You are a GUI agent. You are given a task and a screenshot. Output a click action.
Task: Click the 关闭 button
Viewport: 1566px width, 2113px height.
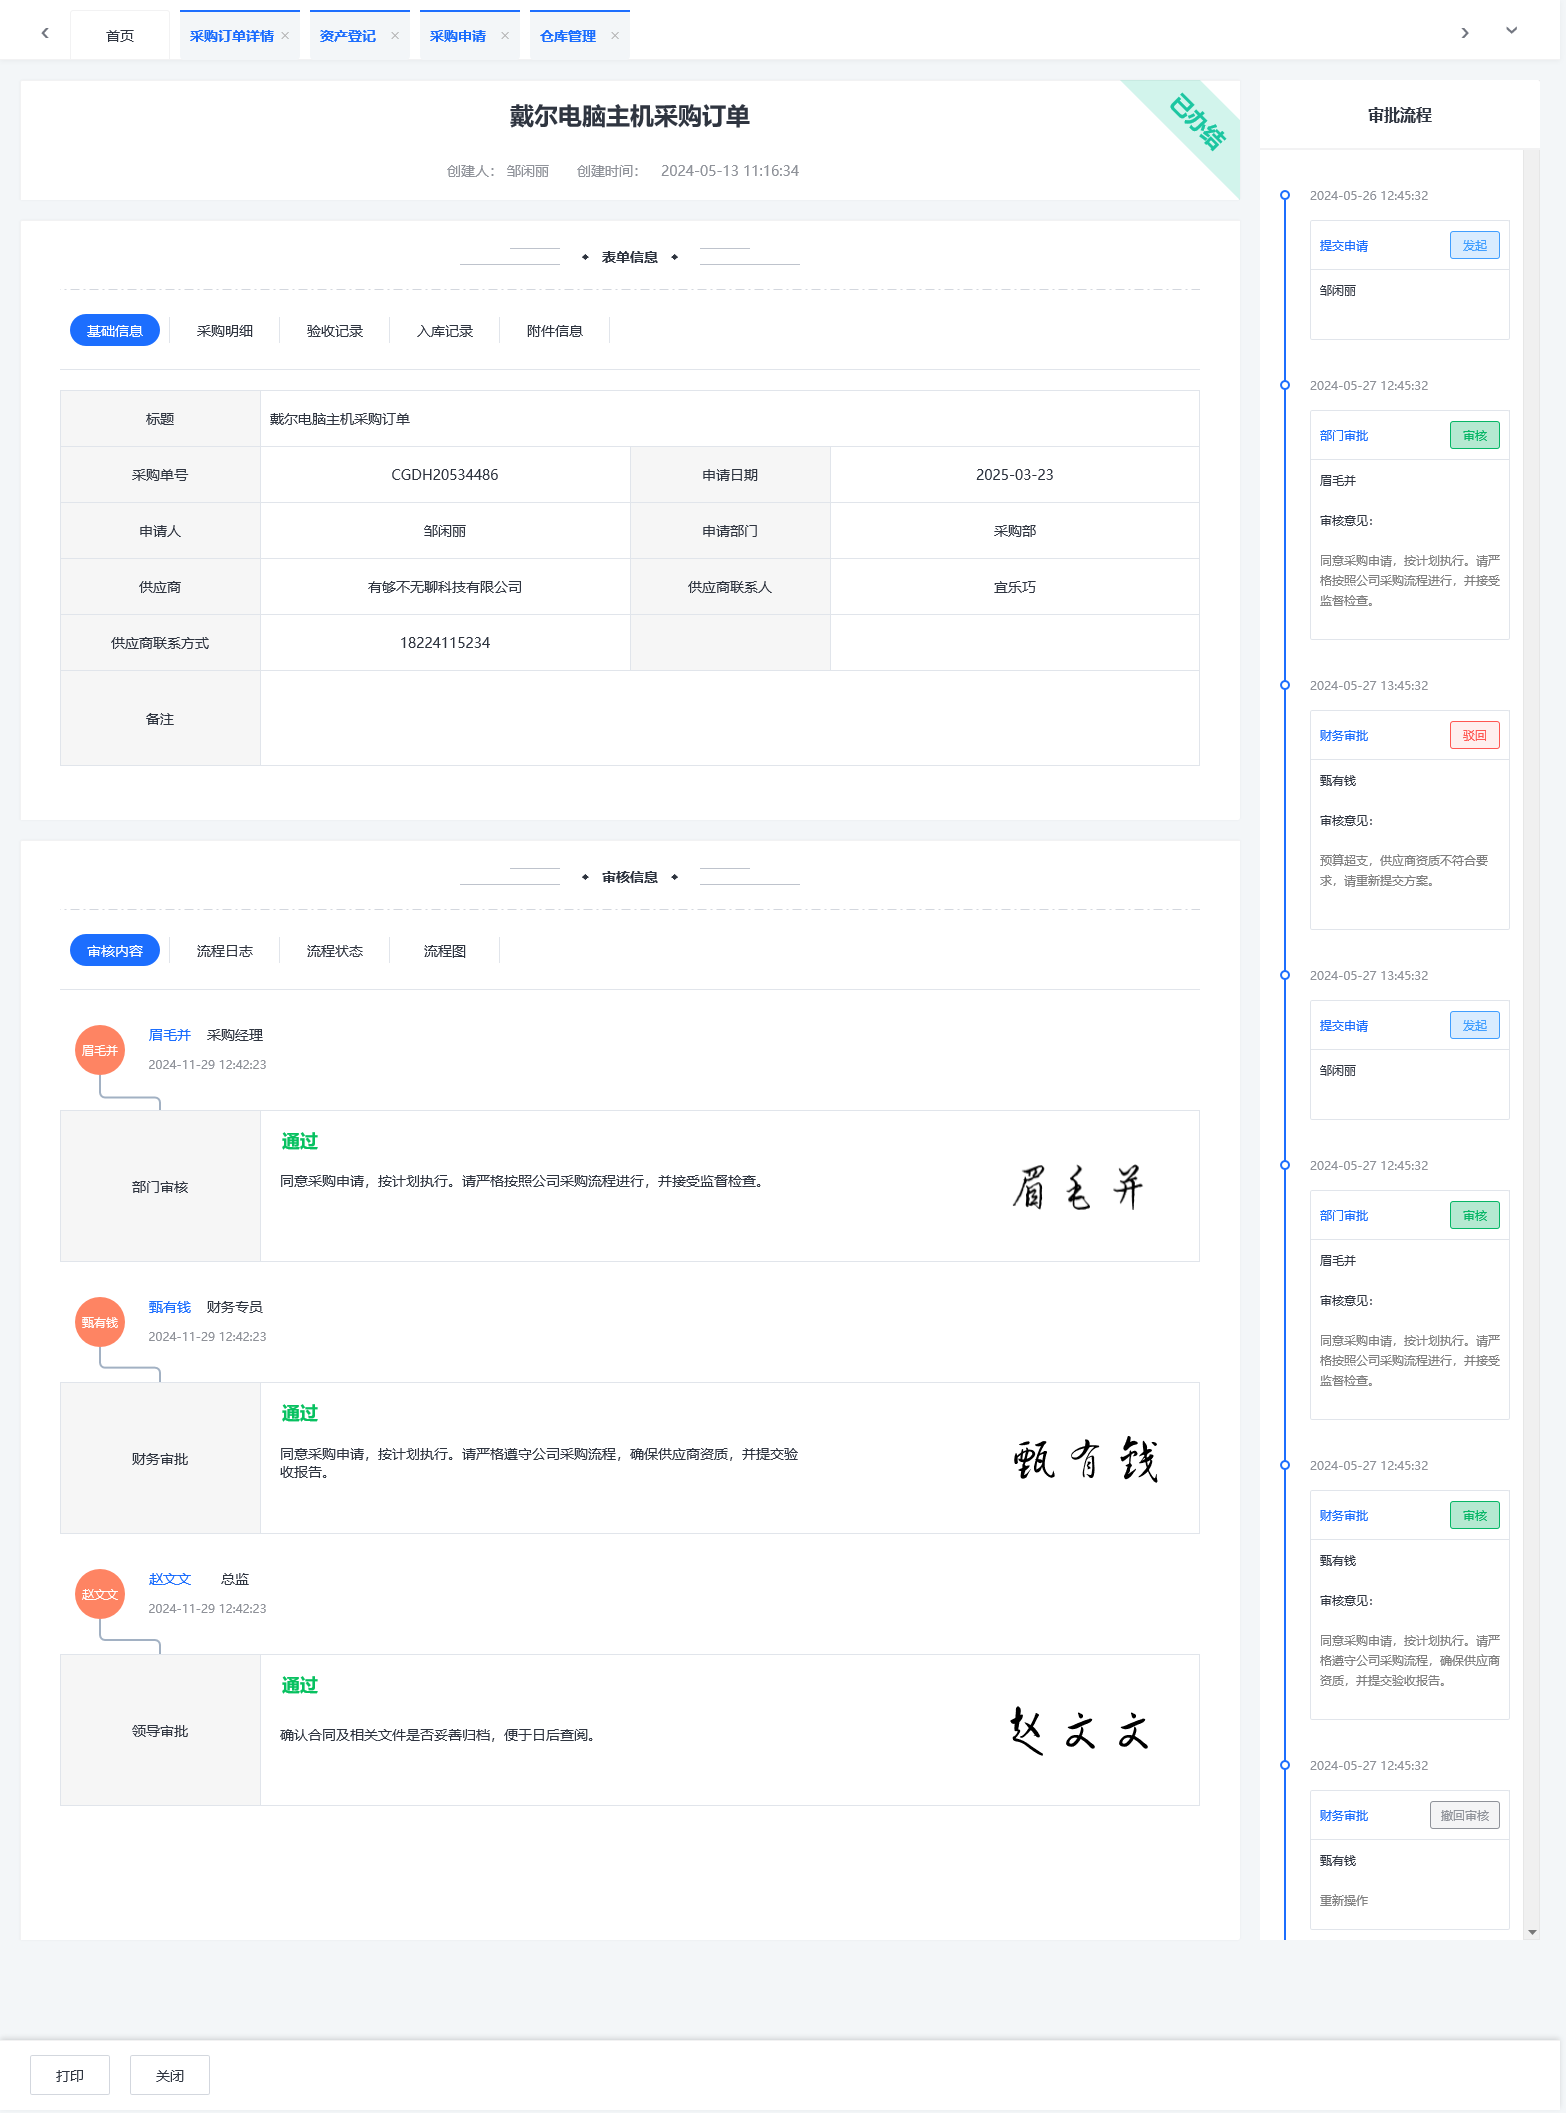(x=170, y=2075)
